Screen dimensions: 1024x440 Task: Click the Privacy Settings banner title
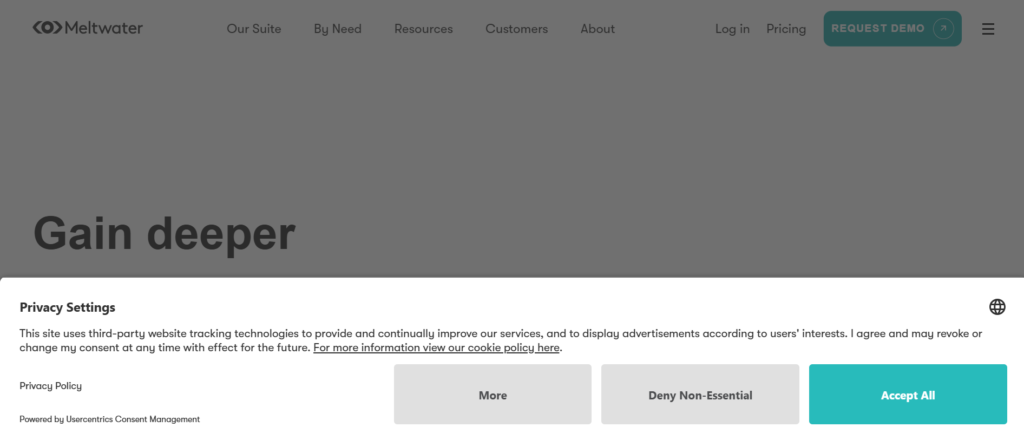tap(67, 307)
